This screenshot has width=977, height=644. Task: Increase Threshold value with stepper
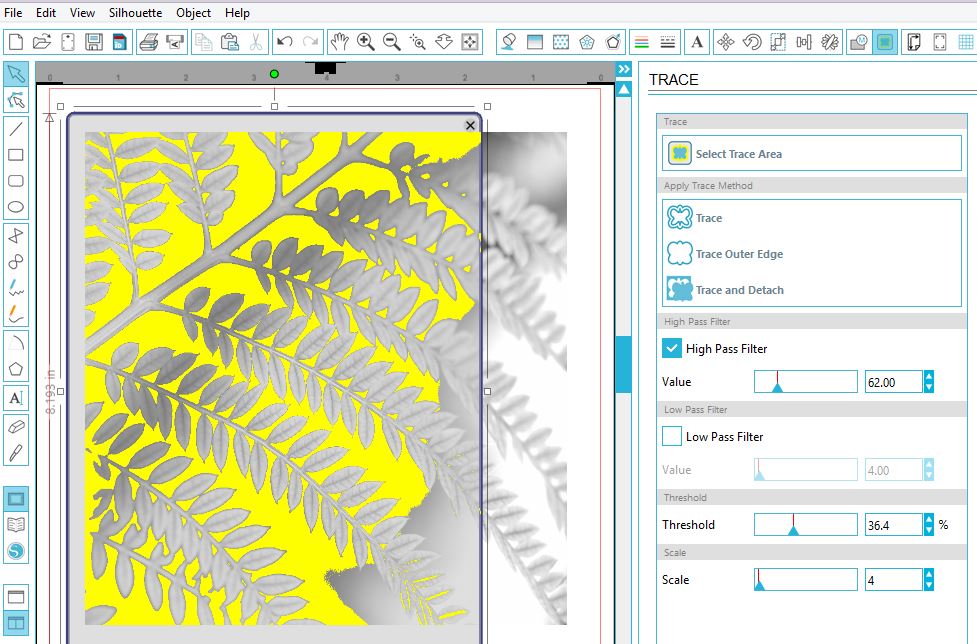click(929, 519)
